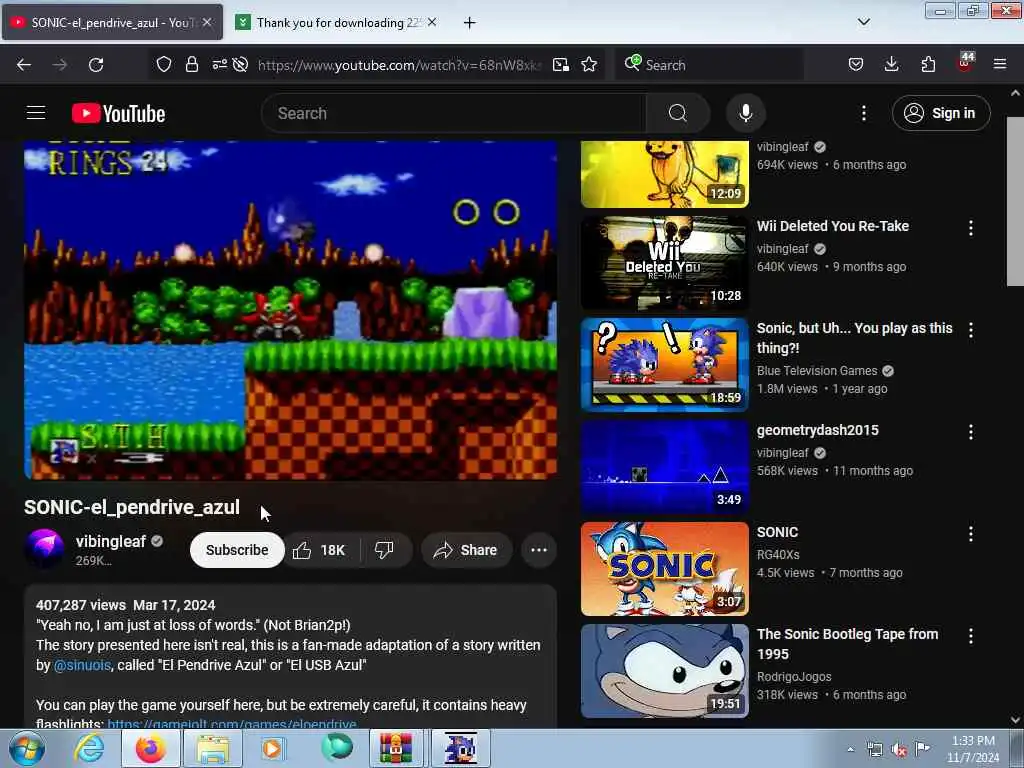Screen dimensions: 1024x768
Task: Click the muted volume tray icon
Action: 899,749
